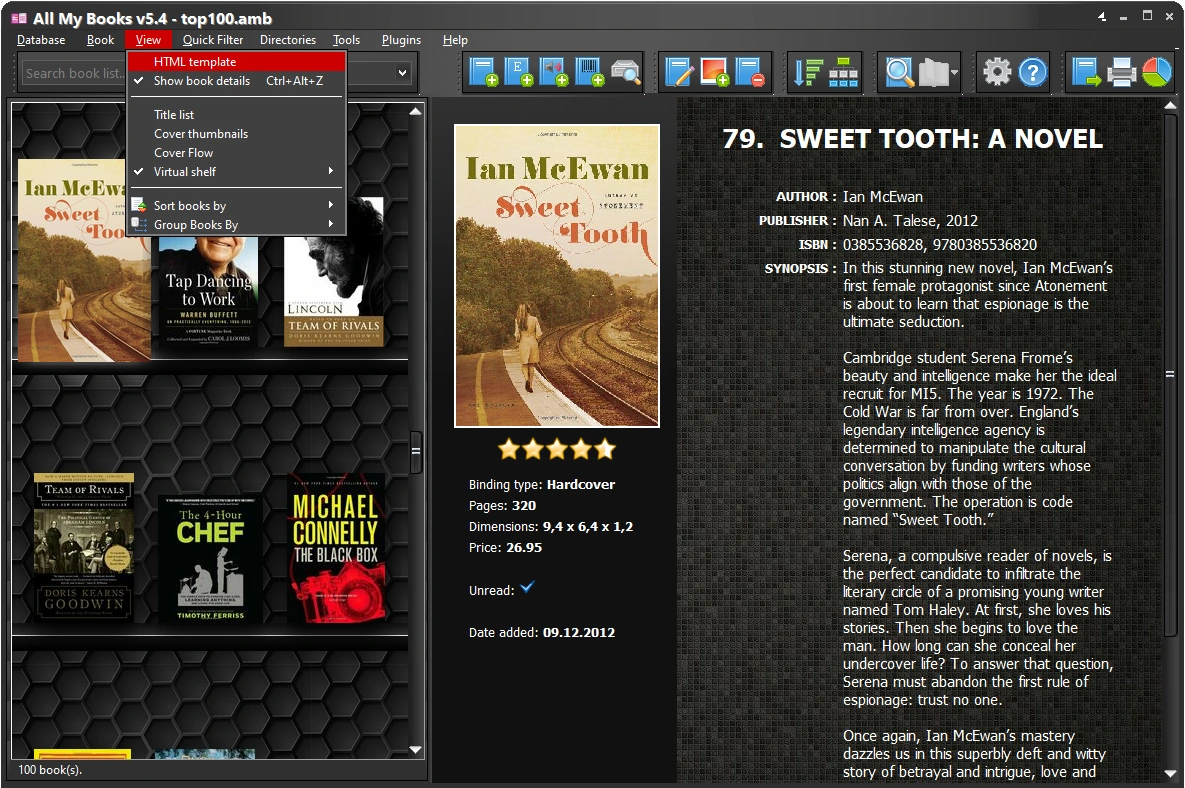Image resolution: width=1185 pixels, height=788 pixels.
Task: Click the Group books hierarchy icon
Action: (x=843, y=73)
